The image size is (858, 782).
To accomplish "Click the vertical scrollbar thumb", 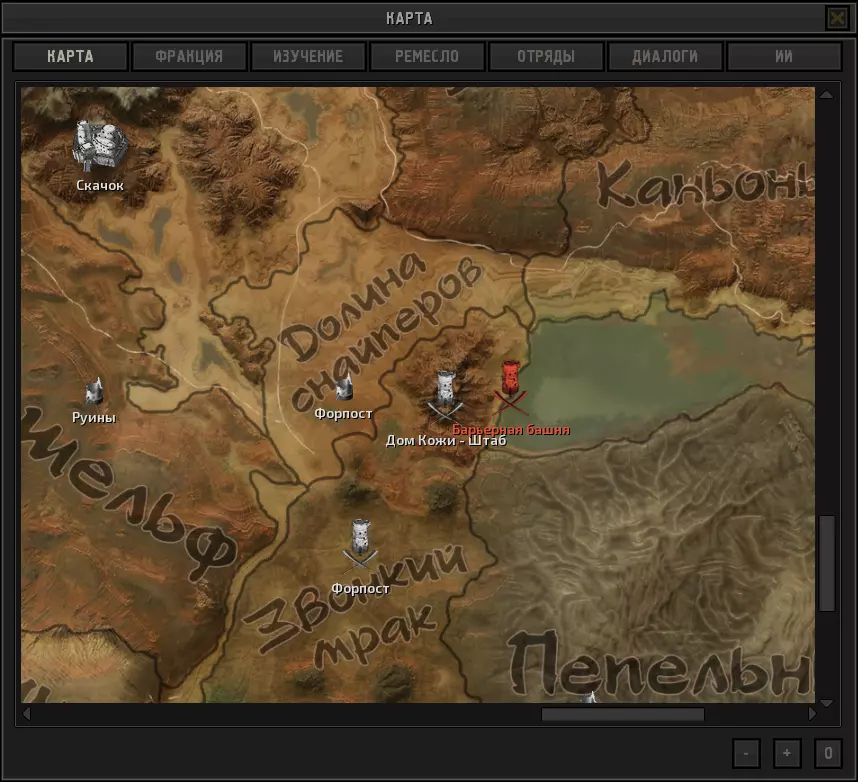I will pyautogui.click(x=826, y=563).
